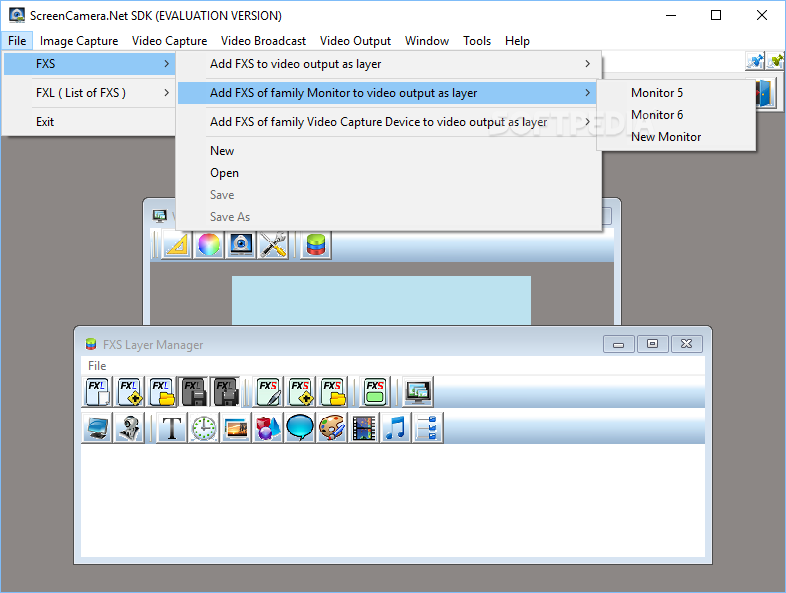
Task: Click the color wheel icon
Action: point(209,245)
